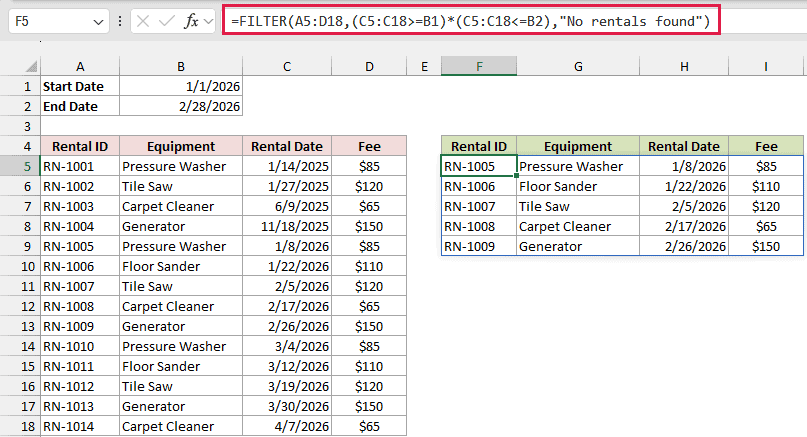The width and height of the screenshot is (807, 437).
Task: Select column A header
Action: click(80, 66)
